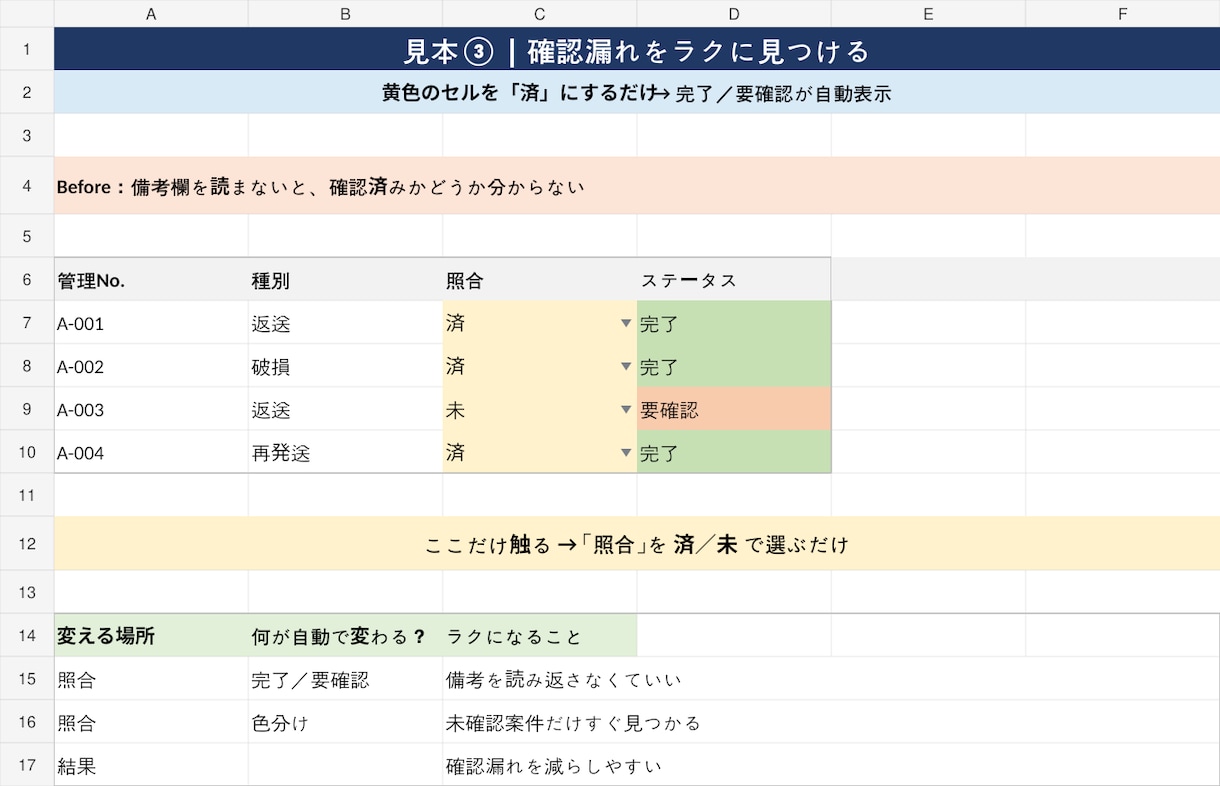Select column E header

[928, 13]
